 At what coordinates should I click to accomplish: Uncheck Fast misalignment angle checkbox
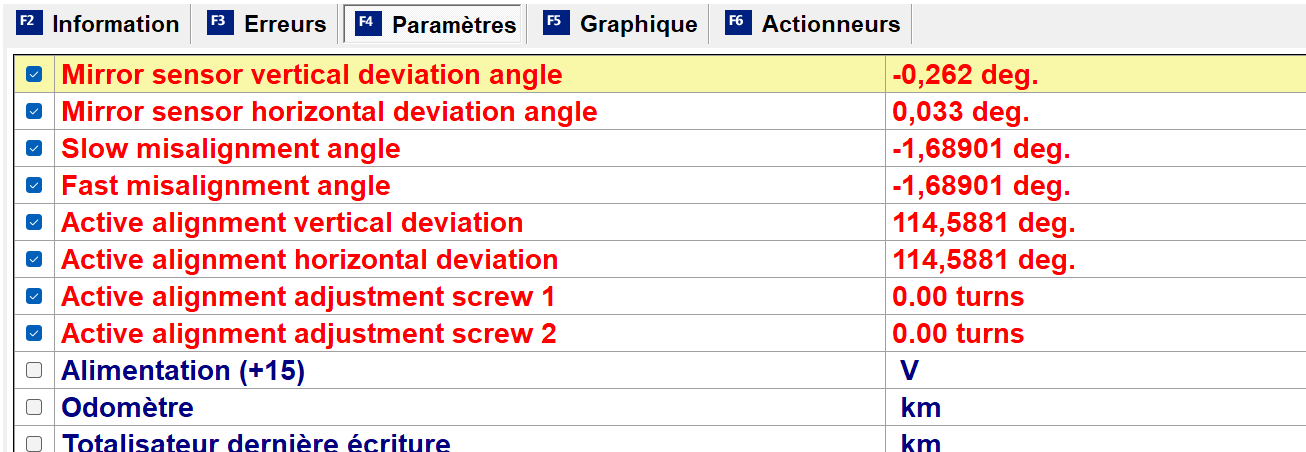(x=34, y=185)
